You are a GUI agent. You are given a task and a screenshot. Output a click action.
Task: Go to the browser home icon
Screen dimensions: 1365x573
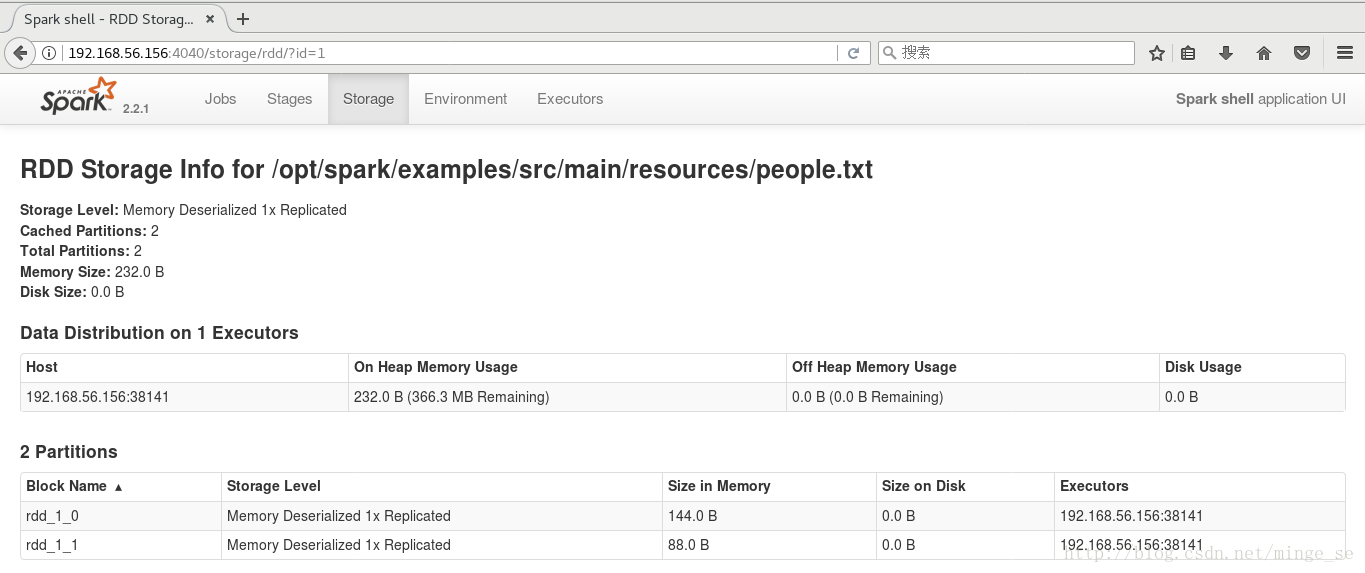click(x=1264, y=53)
